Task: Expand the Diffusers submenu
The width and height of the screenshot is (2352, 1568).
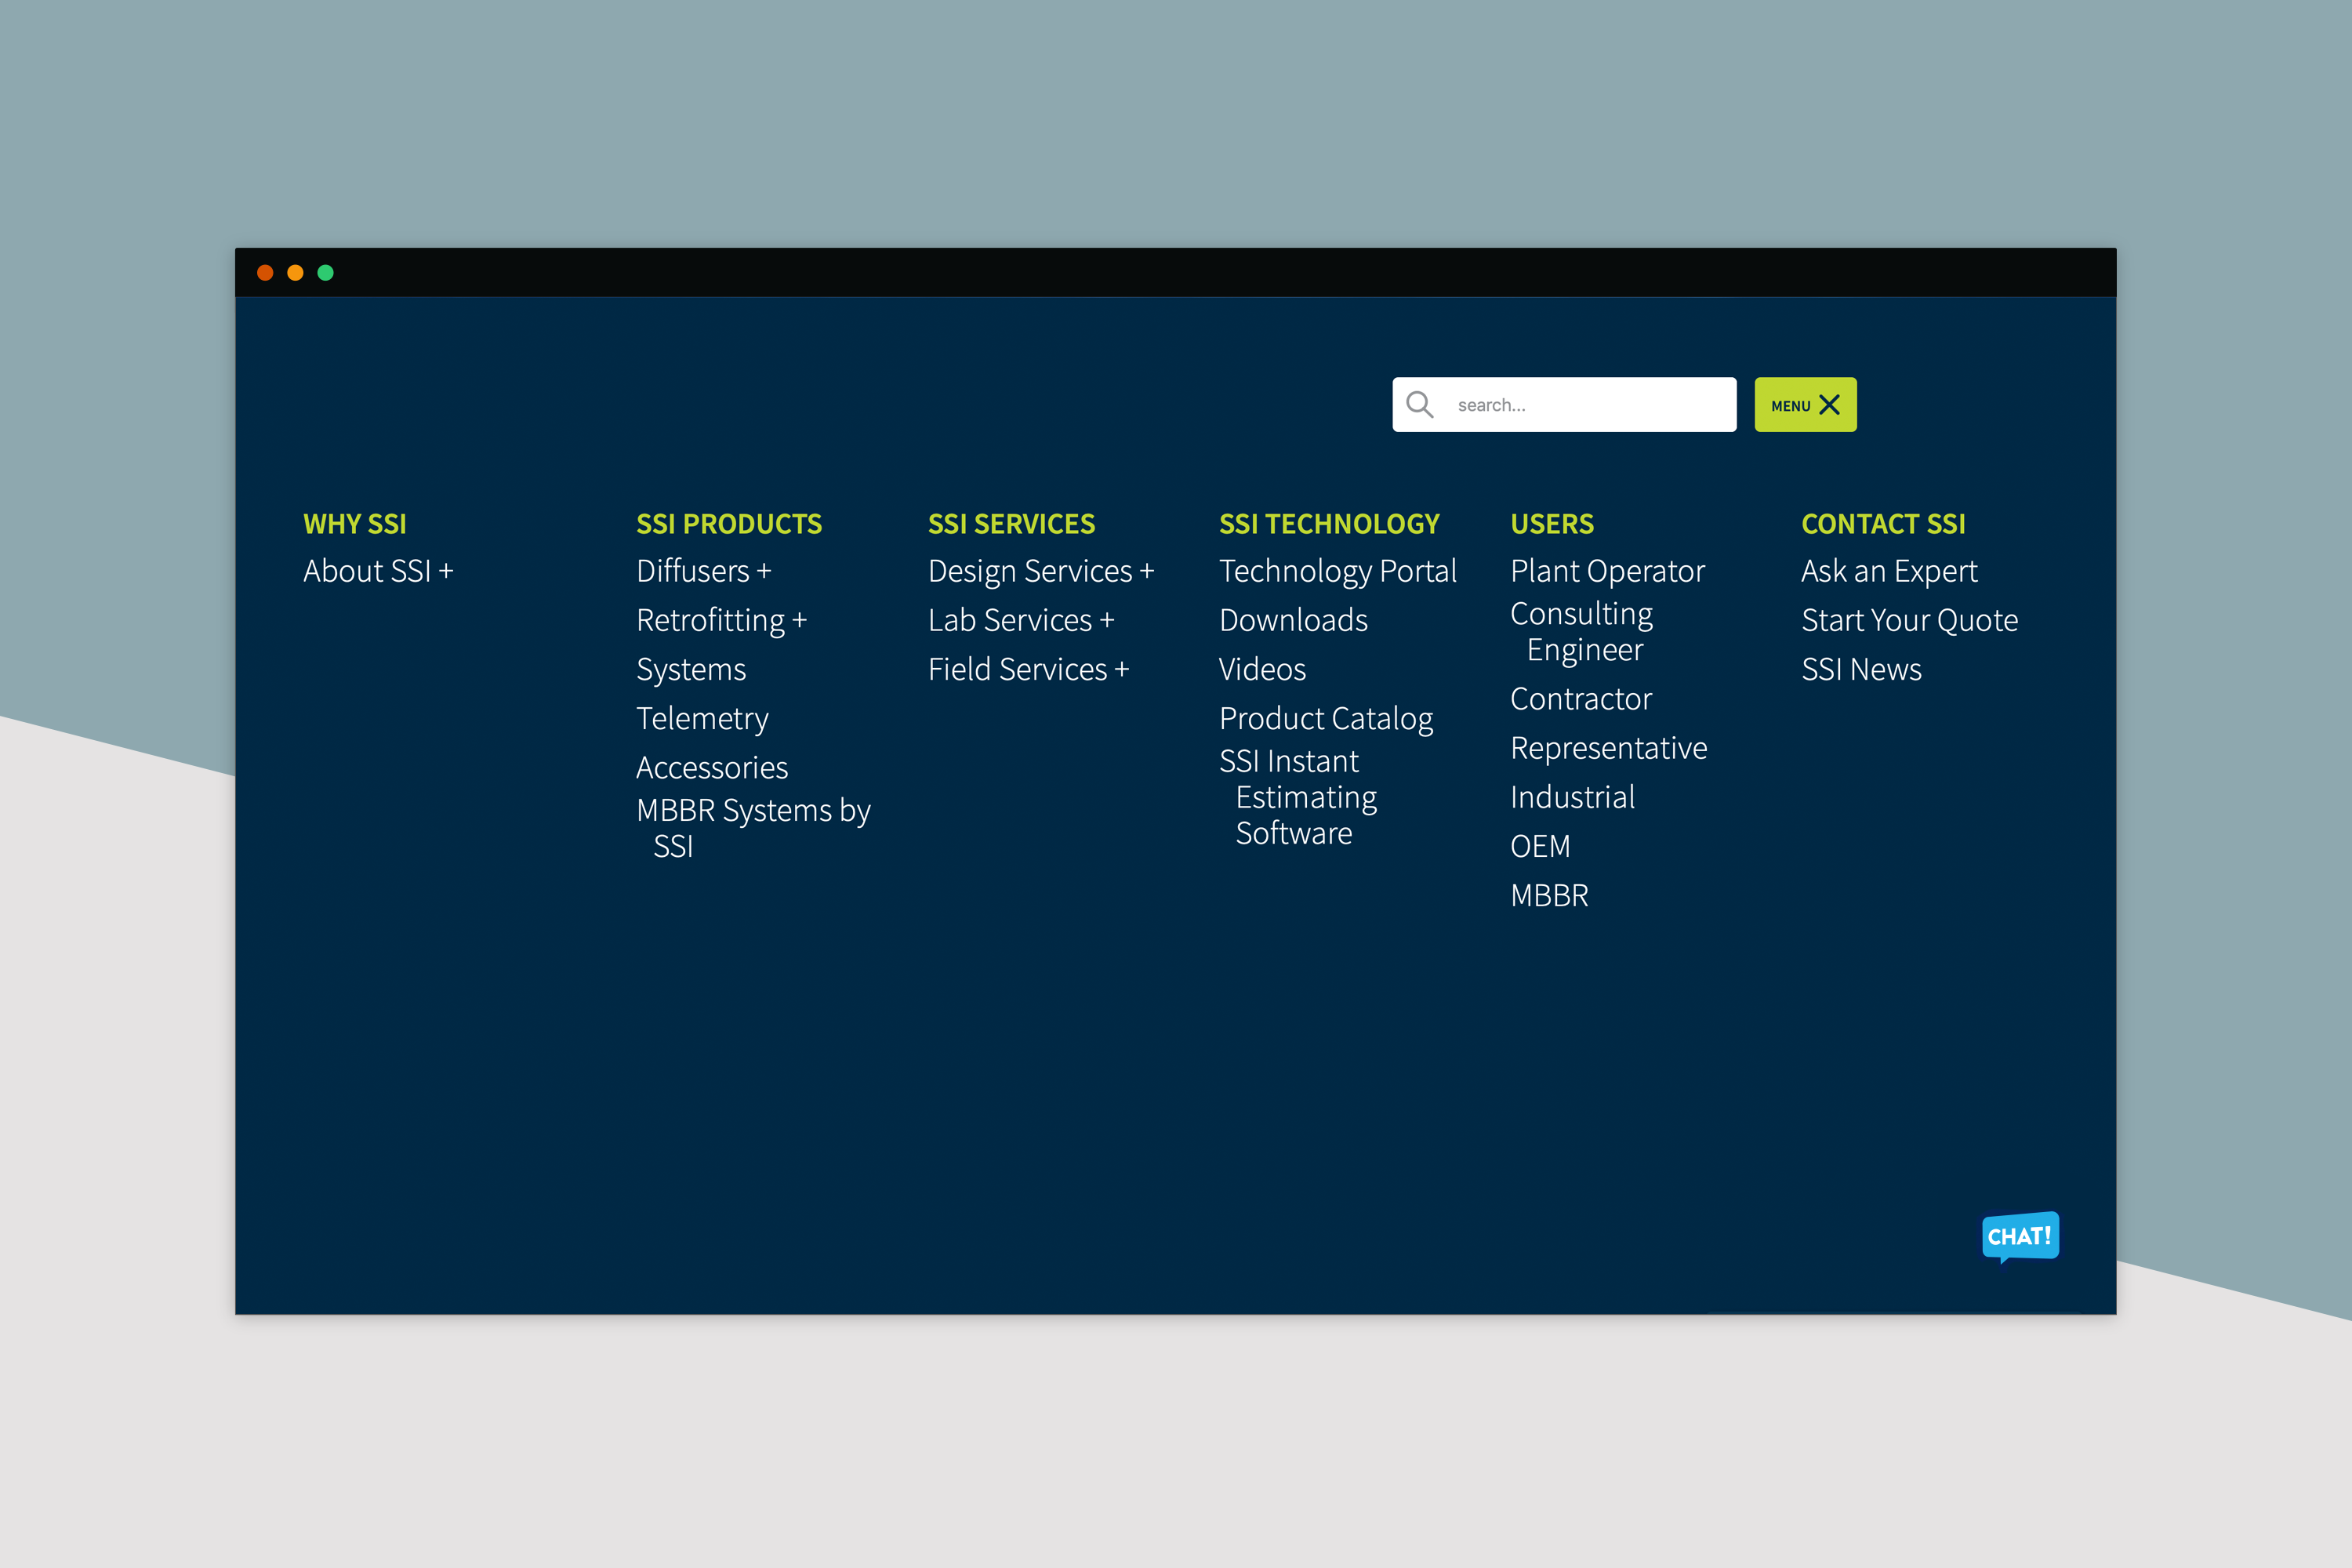Action: [766, 571]
